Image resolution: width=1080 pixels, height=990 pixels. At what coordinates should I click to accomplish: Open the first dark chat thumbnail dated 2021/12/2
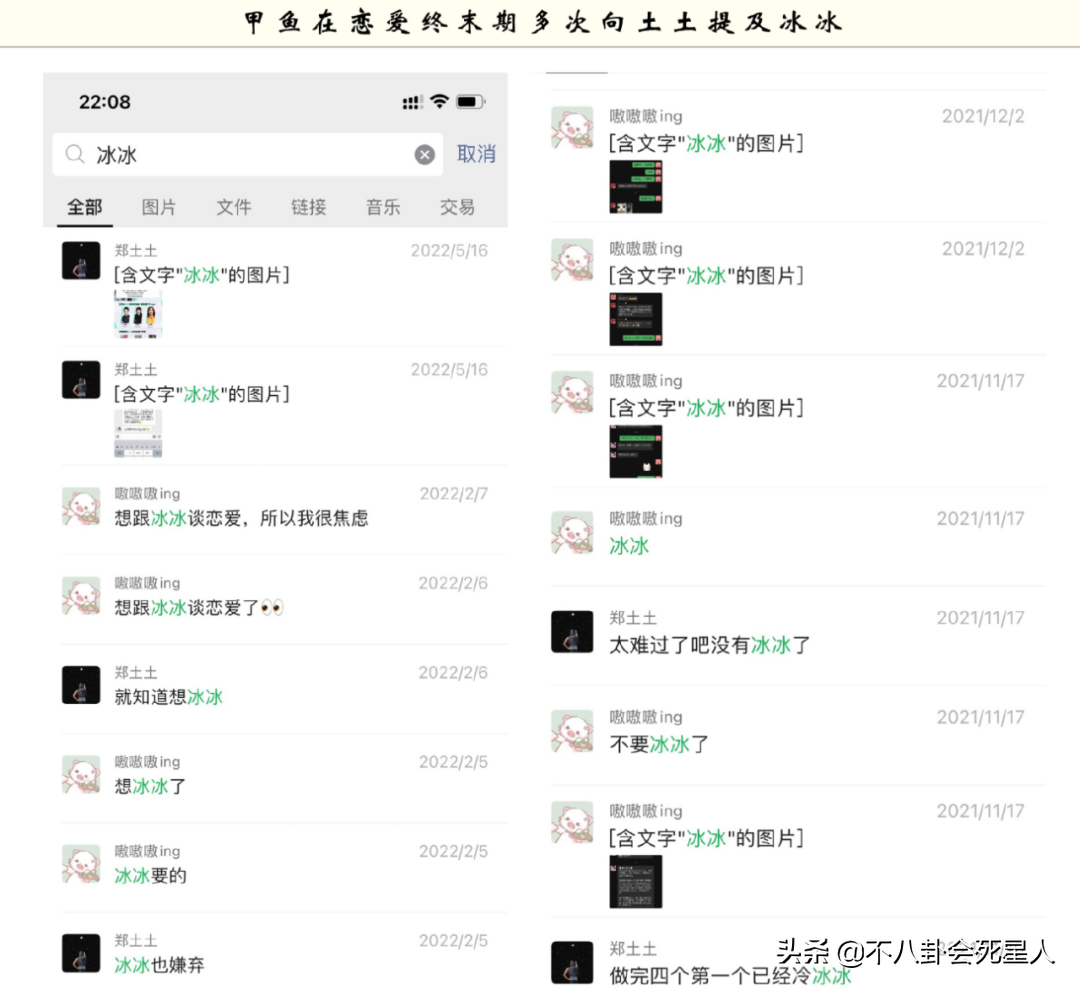coord(636,187)
